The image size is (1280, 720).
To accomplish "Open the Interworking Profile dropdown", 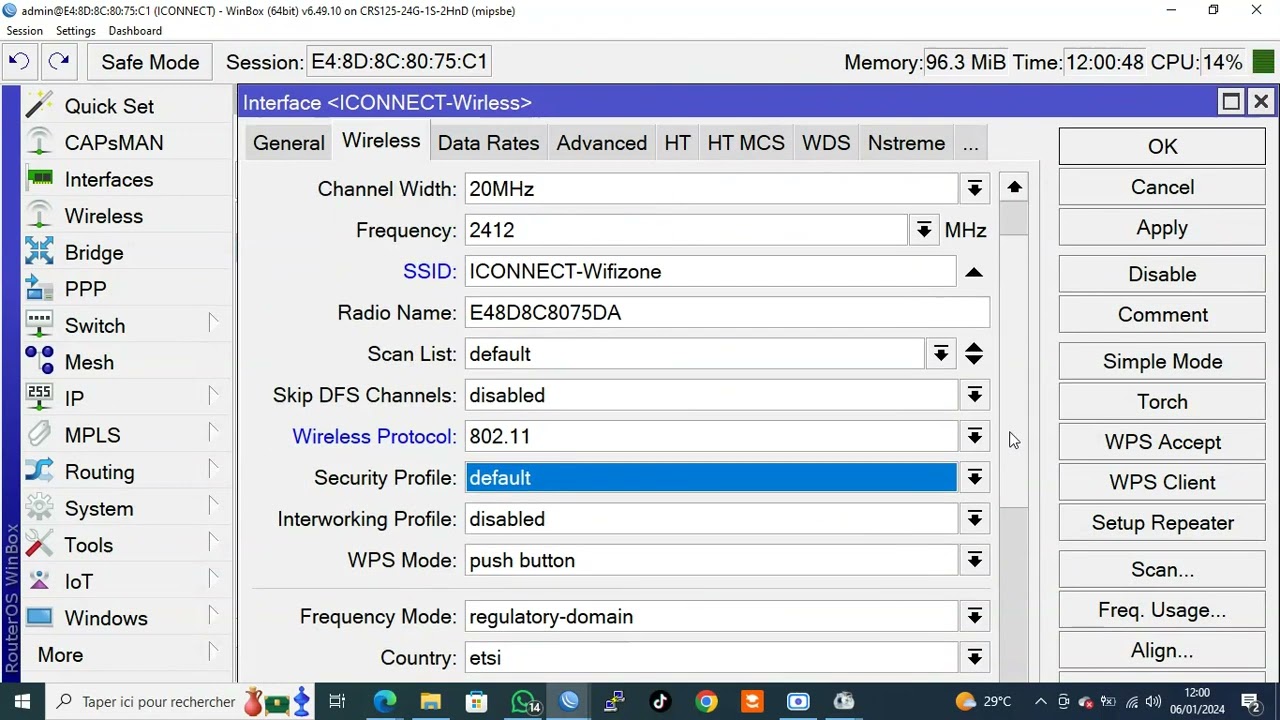I will click(974, 519).
